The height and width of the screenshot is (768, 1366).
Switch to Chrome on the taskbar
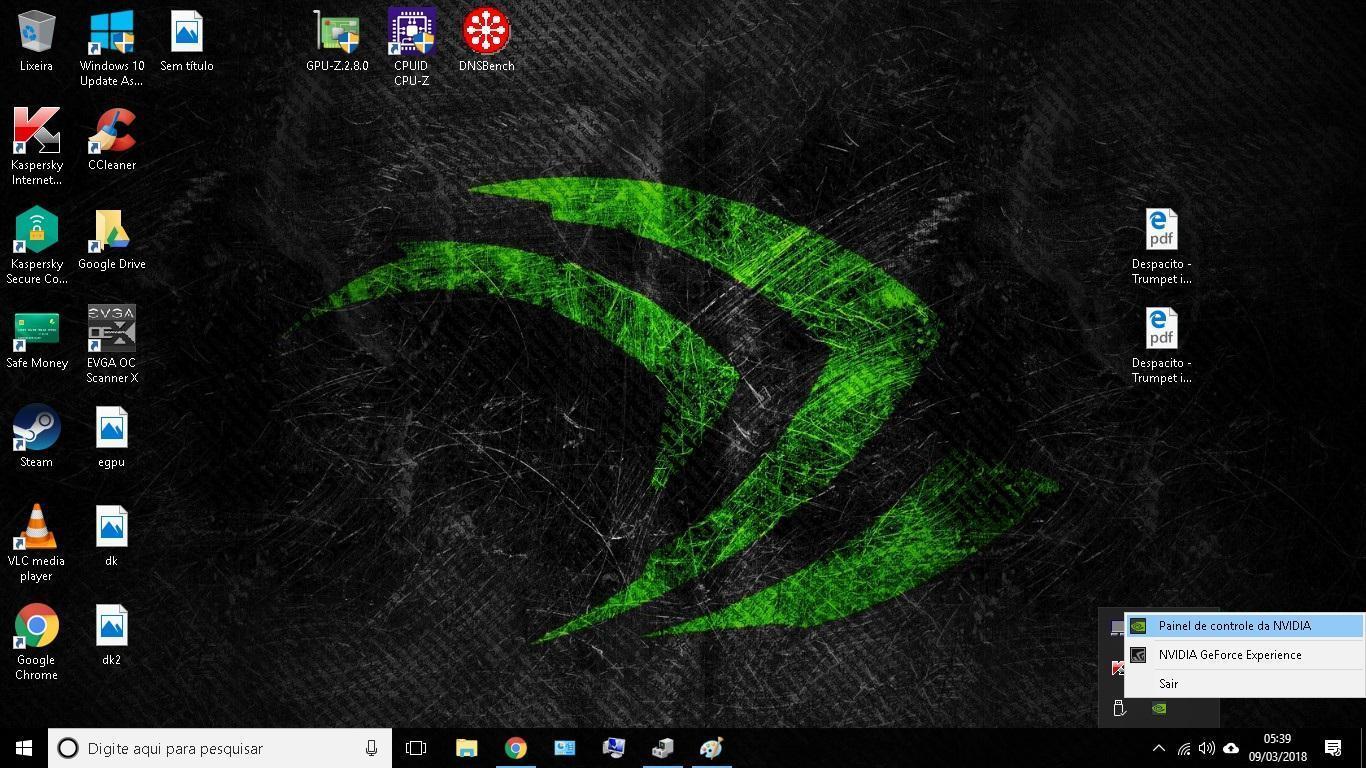pos(516,748)
